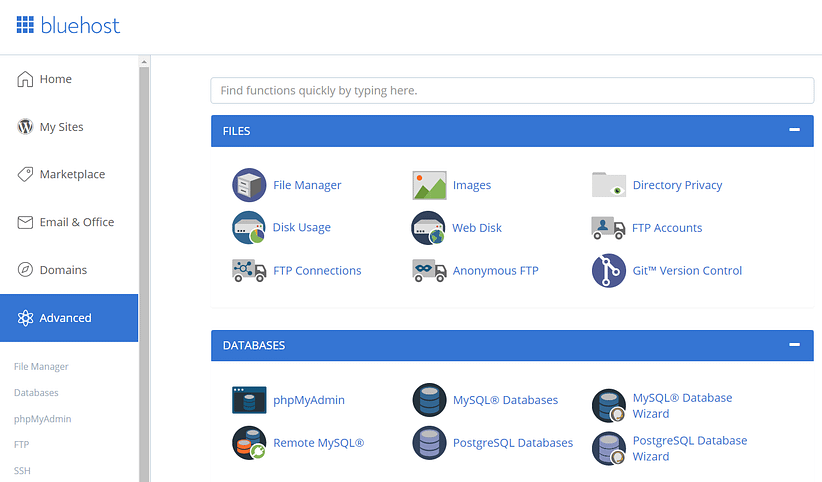Open SSH submenu link under Advanced

coord(22,471)
